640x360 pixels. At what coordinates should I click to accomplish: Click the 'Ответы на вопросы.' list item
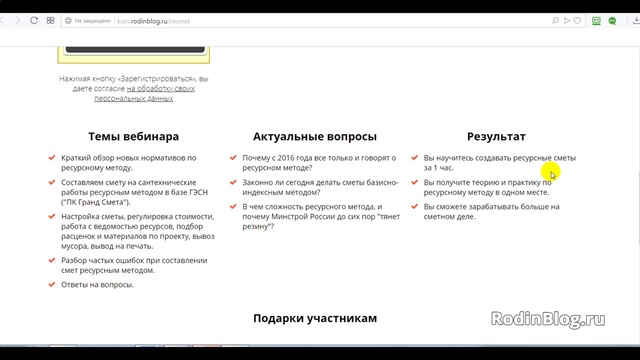(x=98, y=284)
